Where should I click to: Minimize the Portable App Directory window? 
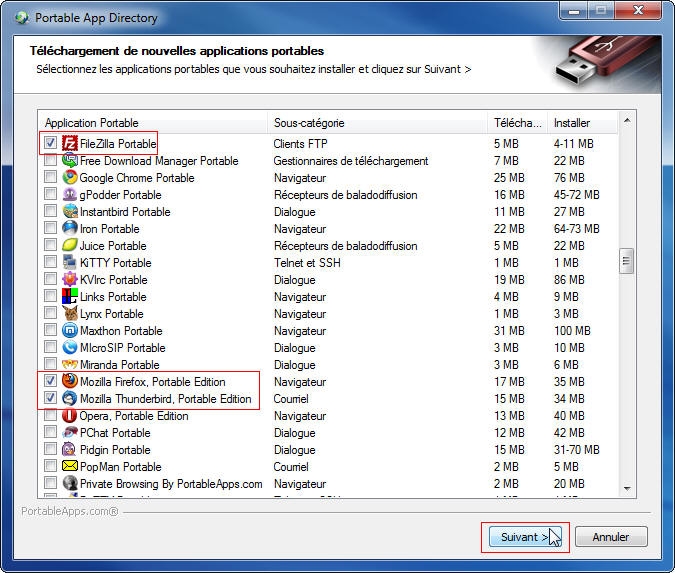[573, 11]
